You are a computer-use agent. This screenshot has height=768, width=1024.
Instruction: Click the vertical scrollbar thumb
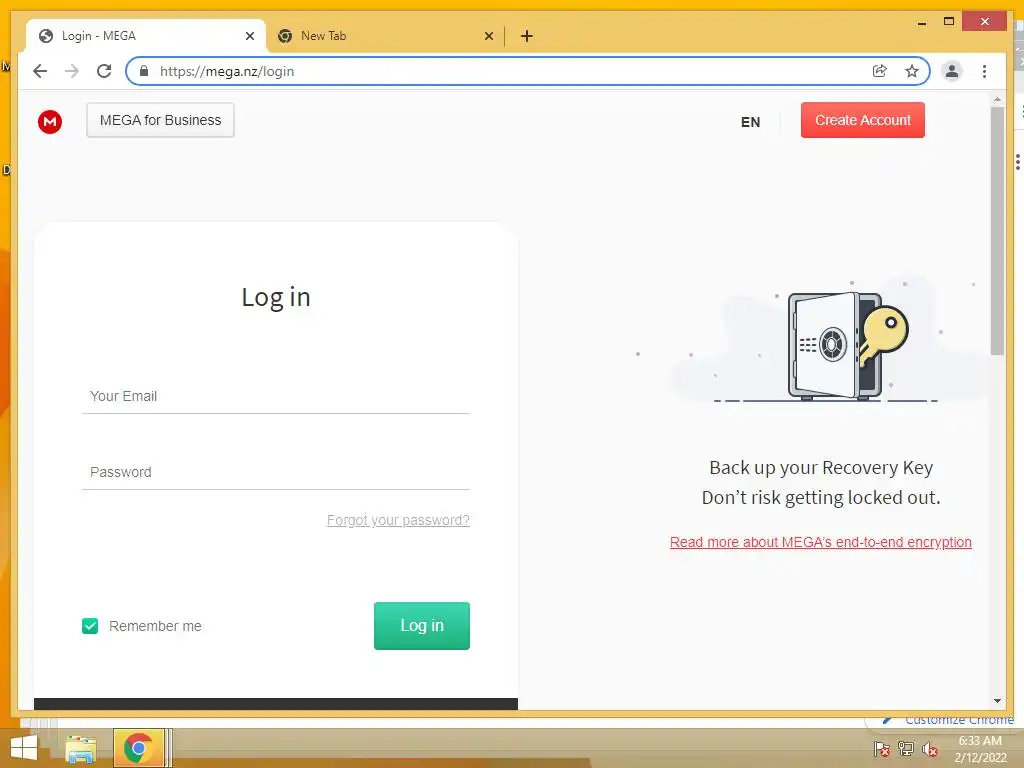[x=997, y=231]
